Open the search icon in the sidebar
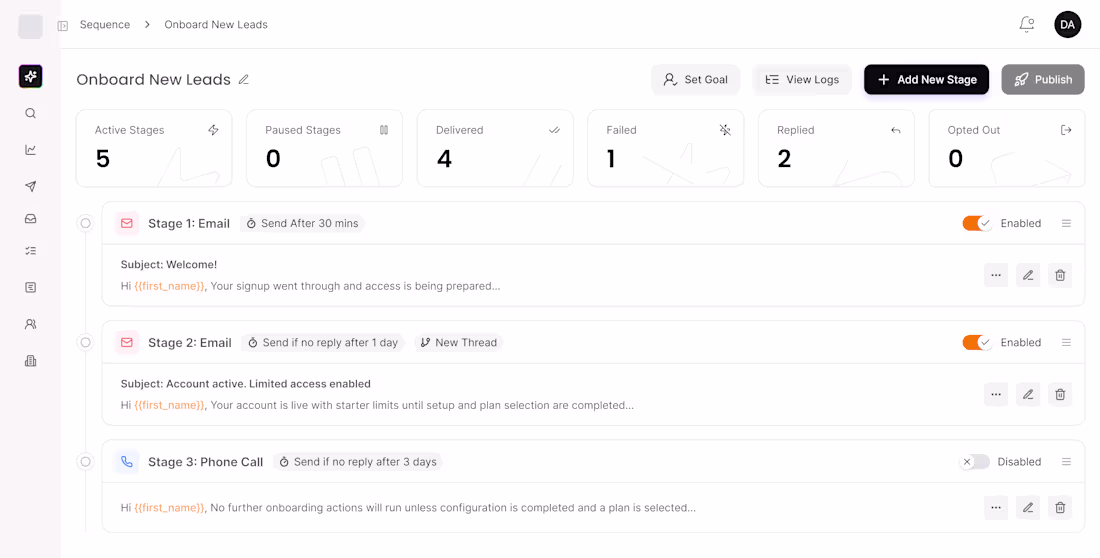Image resolution: width=1100 pixels, height=558 pixels. tap(31, 114)
